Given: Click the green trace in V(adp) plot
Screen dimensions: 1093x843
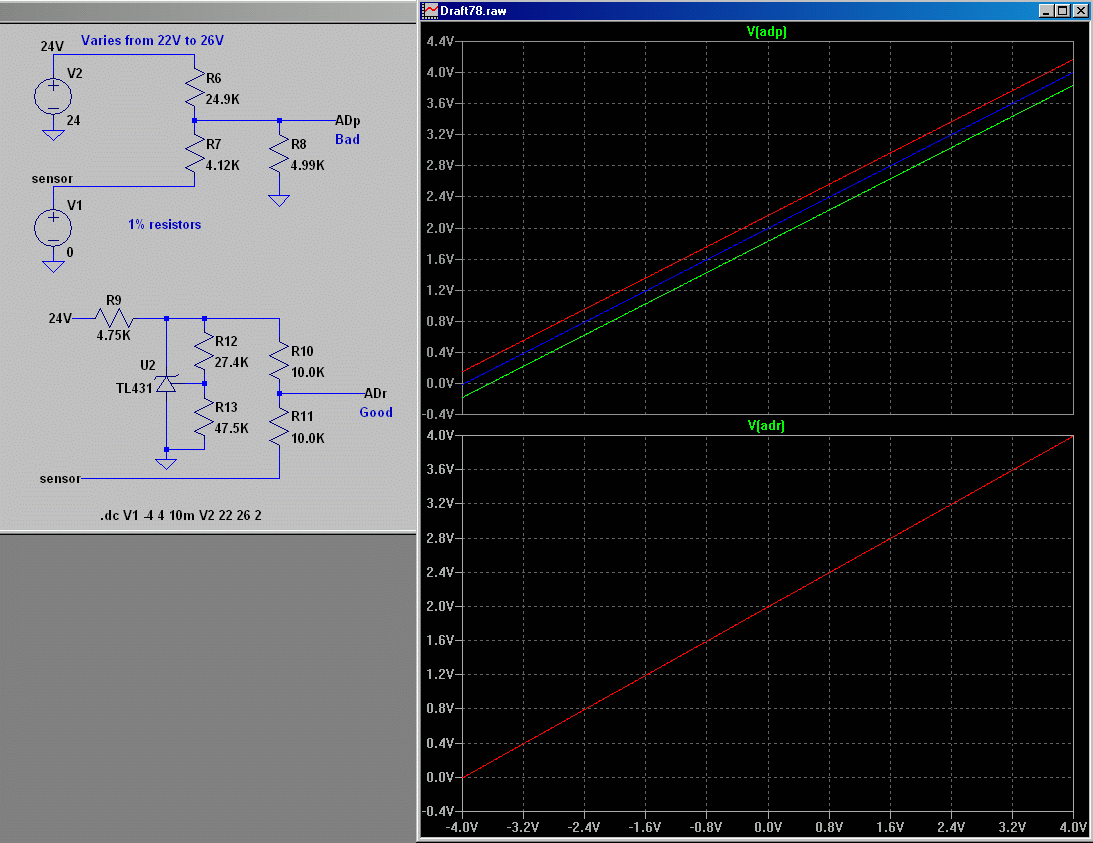Looking at the screenshot, I should (x=767, y=241).
